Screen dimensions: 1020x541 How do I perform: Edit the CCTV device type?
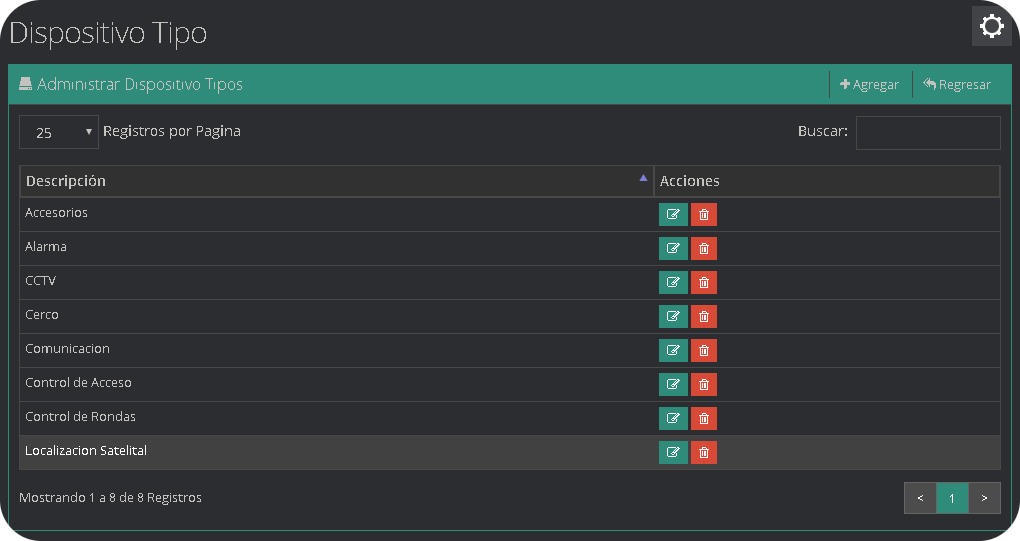673,283
